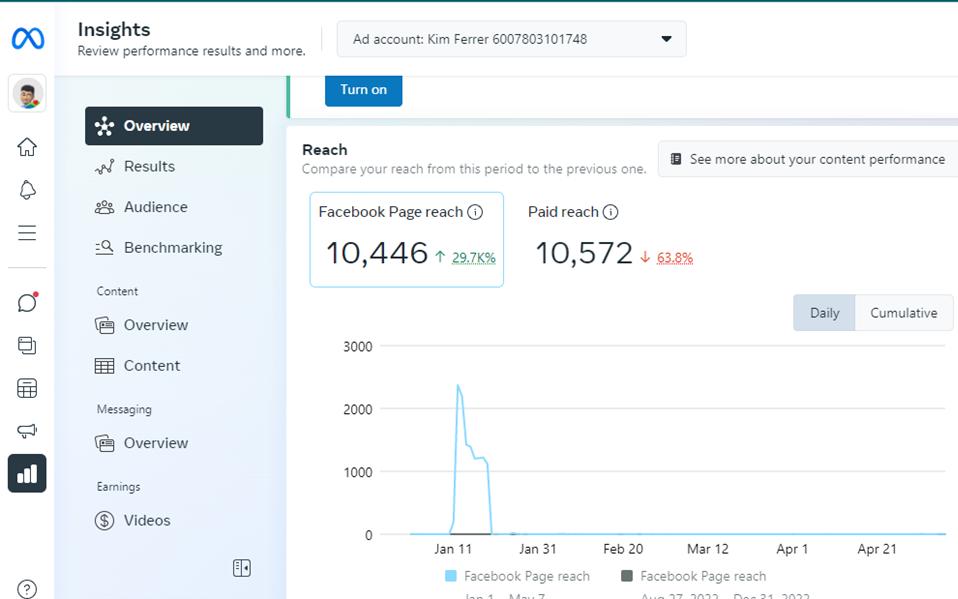See more about your content performance
This screenshot has width=958, height=599.
point(808,160)
